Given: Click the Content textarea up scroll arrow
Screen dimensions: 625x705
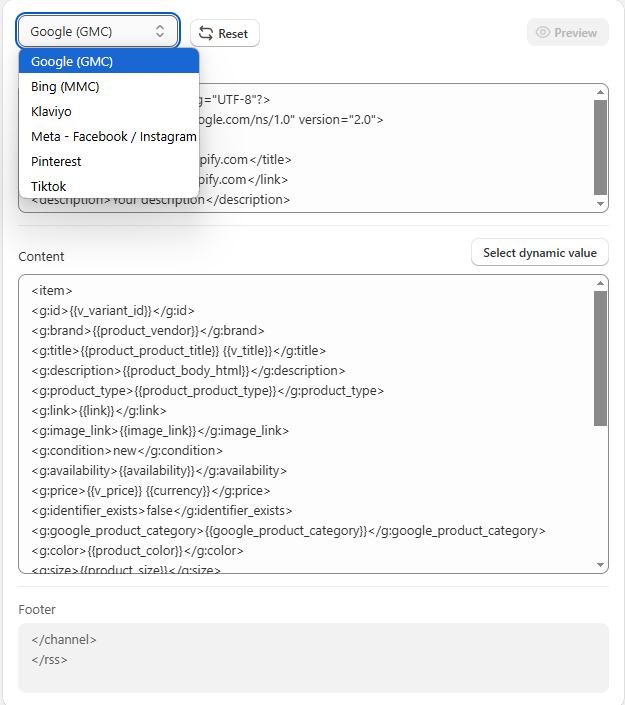Looking at the screenshot, I should pyautogui.click(x=600, y=283).
